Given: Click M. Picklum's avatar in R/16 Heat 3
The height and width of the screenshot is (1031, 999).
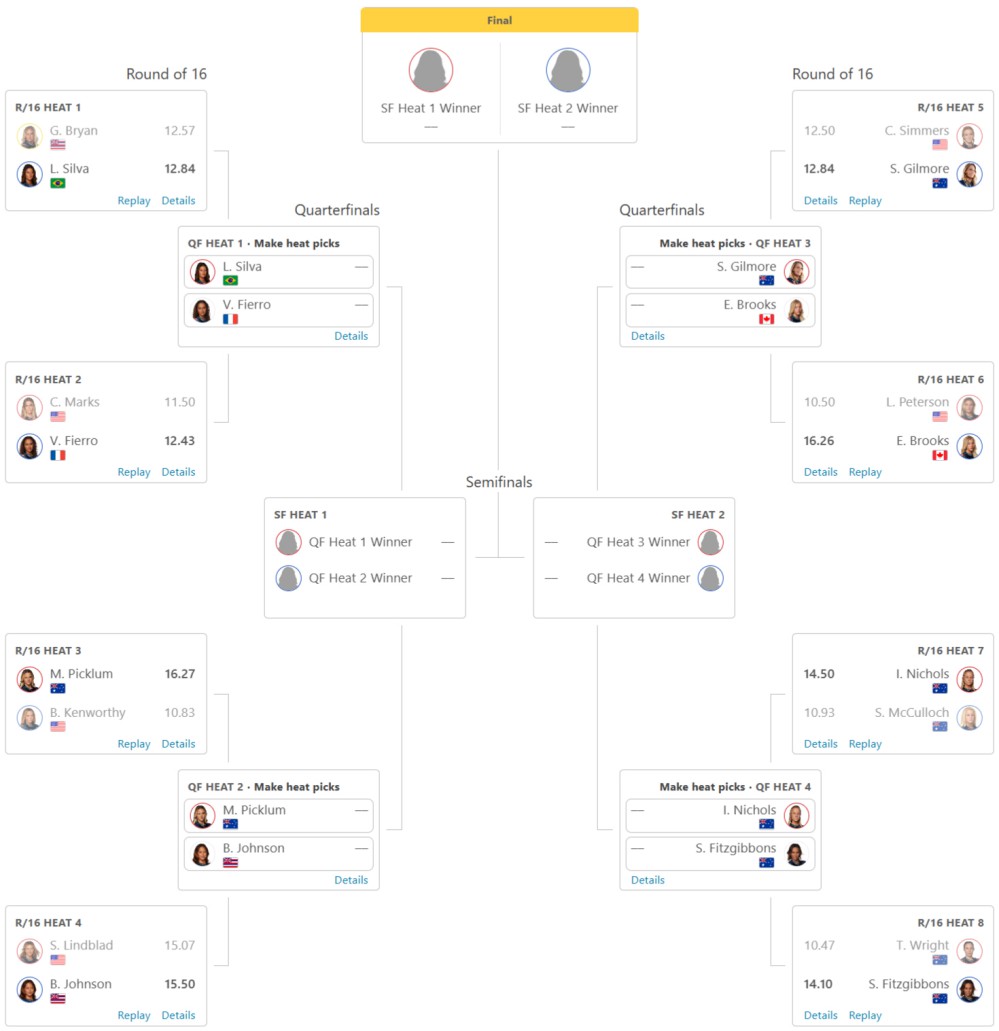Looking at the screenshot, I should (30, 679).
